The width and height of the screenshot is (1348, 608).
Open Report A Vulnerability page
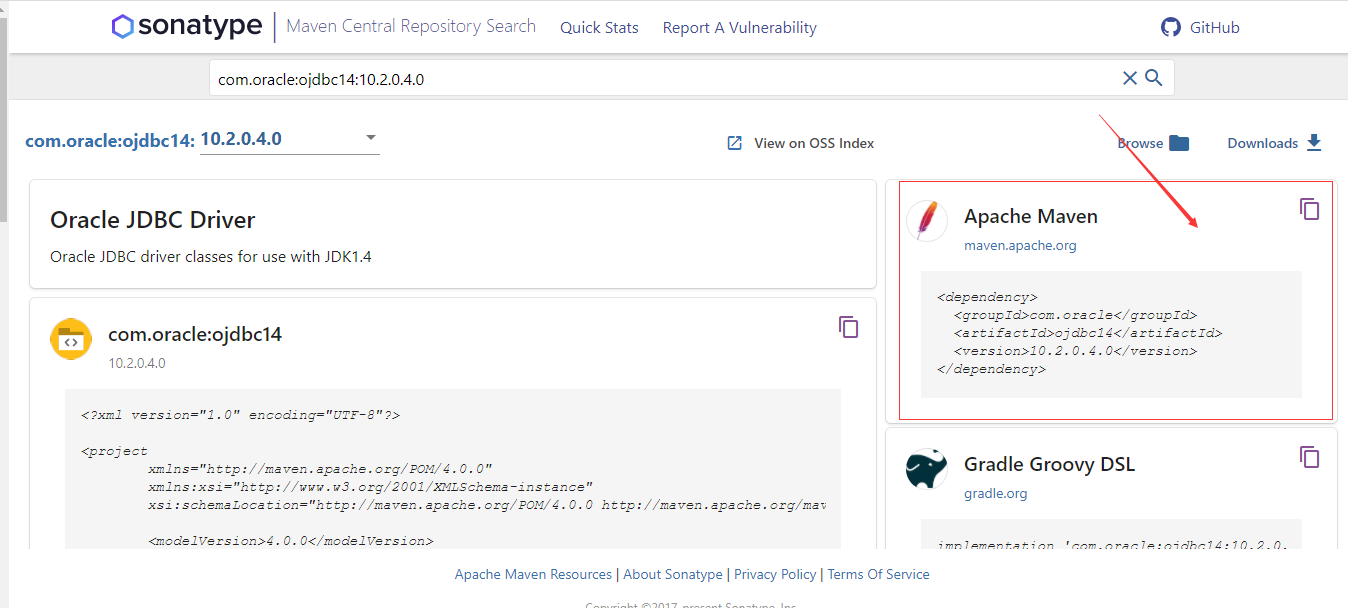(740, 28)
